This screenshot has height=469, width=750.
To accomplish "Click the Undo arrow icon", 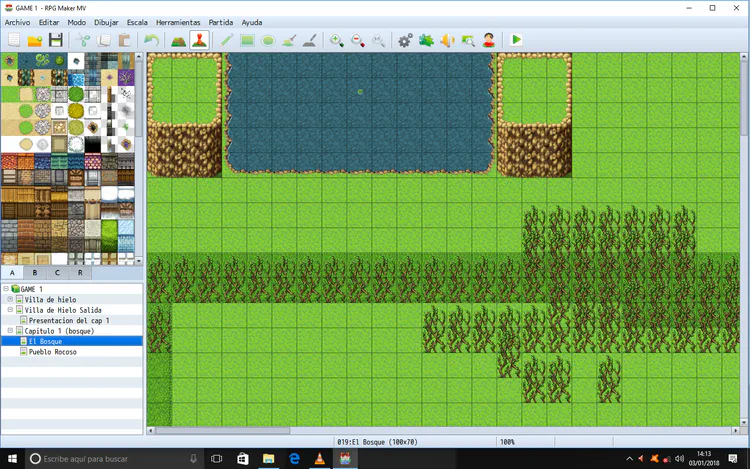I will [151, 40].
